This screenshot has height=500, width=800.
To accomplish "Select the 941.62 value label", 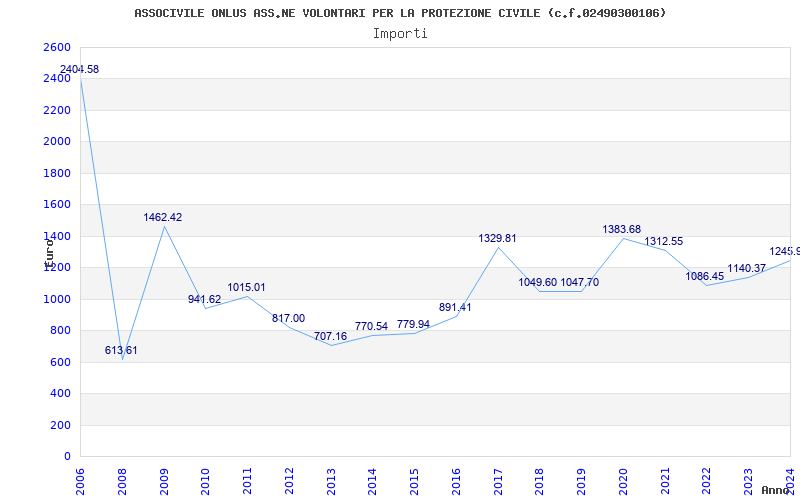I will [205, 299].
